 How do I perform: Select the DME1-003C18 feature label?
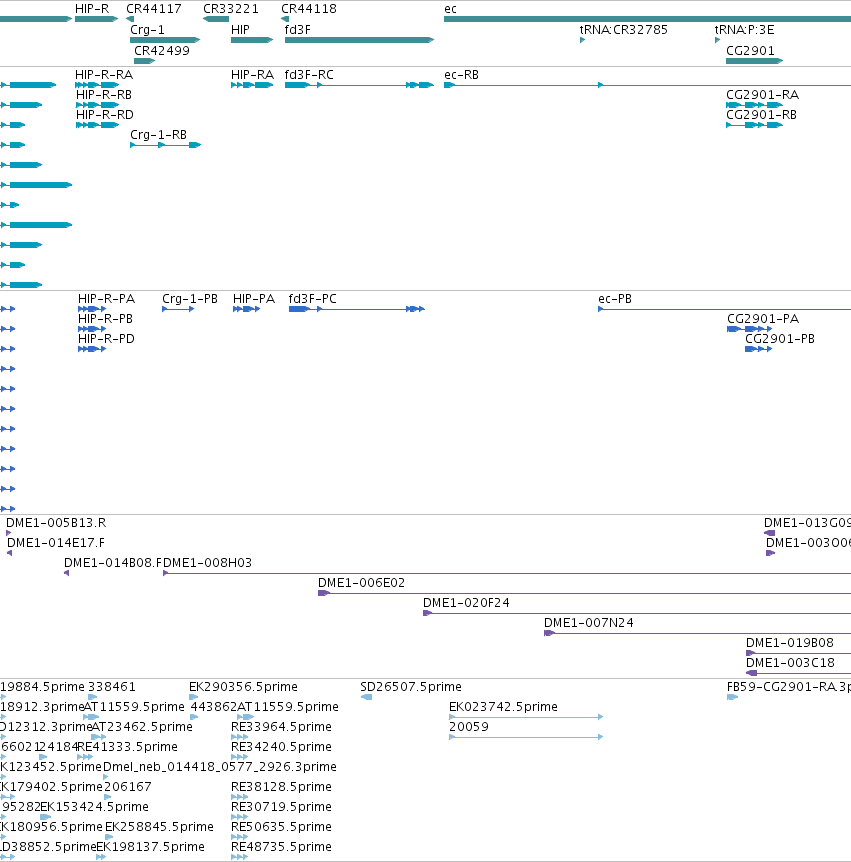pyautogui.click(x=791, y=662)
